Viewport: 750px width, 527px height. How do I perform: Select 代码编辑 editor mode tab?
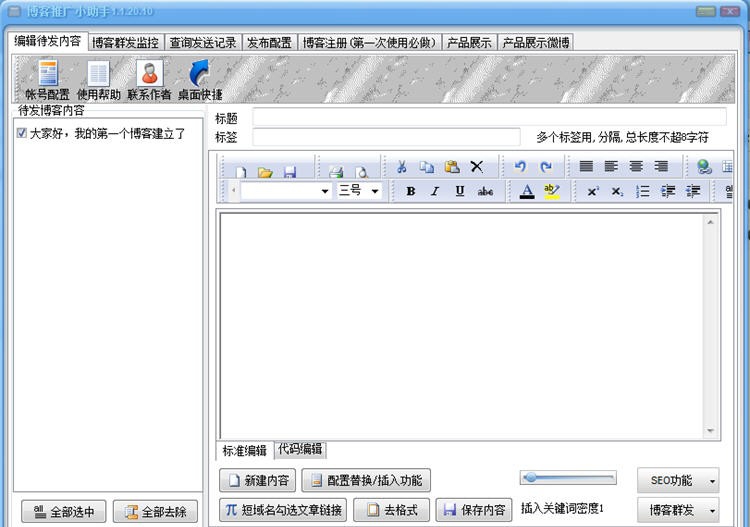click(300, 449)
